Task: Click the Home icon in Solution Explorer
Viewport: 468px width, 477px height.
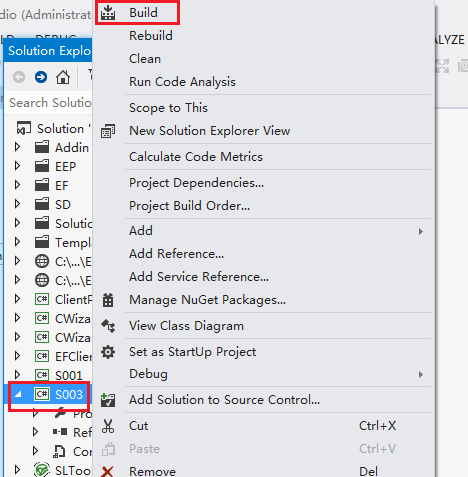Action: tap(63, 77)
